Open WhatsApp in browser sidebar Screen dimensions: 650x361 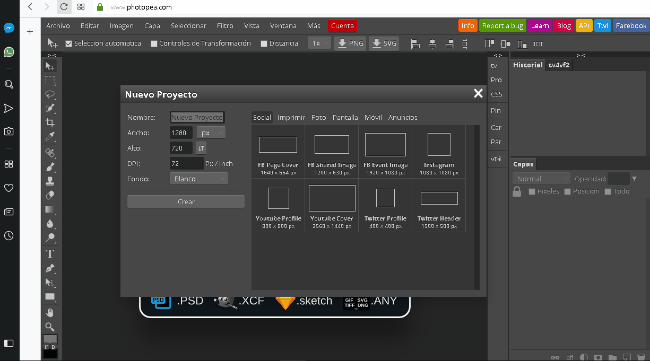9,52
